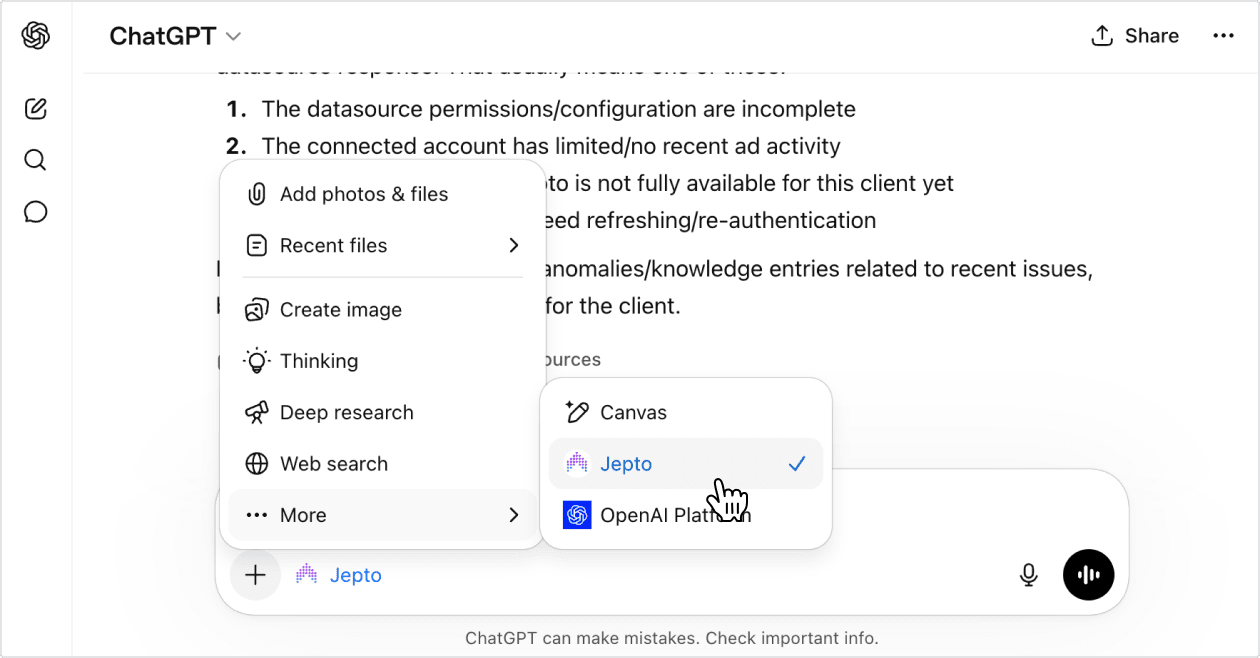Select Canvas in the submenu
The width and height of the screenshot is (1260, 658).
tap(686, 412)
